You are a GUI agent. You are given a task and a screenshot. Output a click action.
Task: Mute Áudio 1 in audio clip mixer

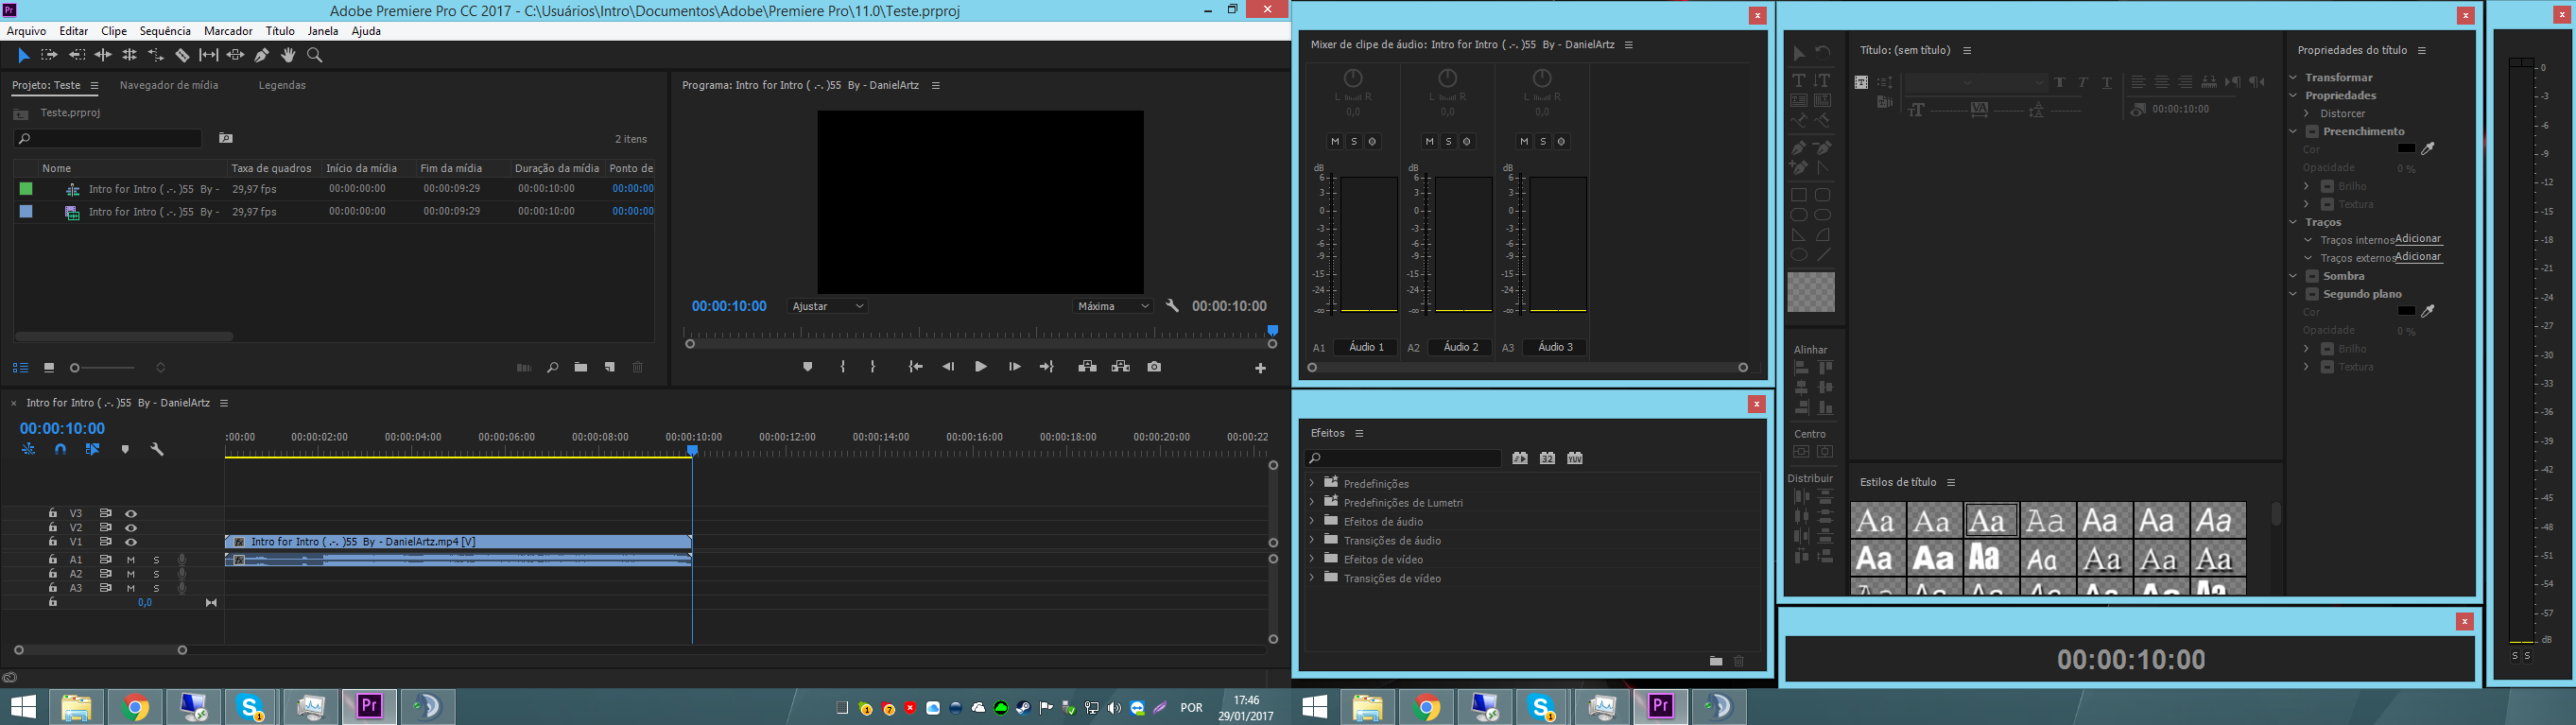tap(1335, 142)
